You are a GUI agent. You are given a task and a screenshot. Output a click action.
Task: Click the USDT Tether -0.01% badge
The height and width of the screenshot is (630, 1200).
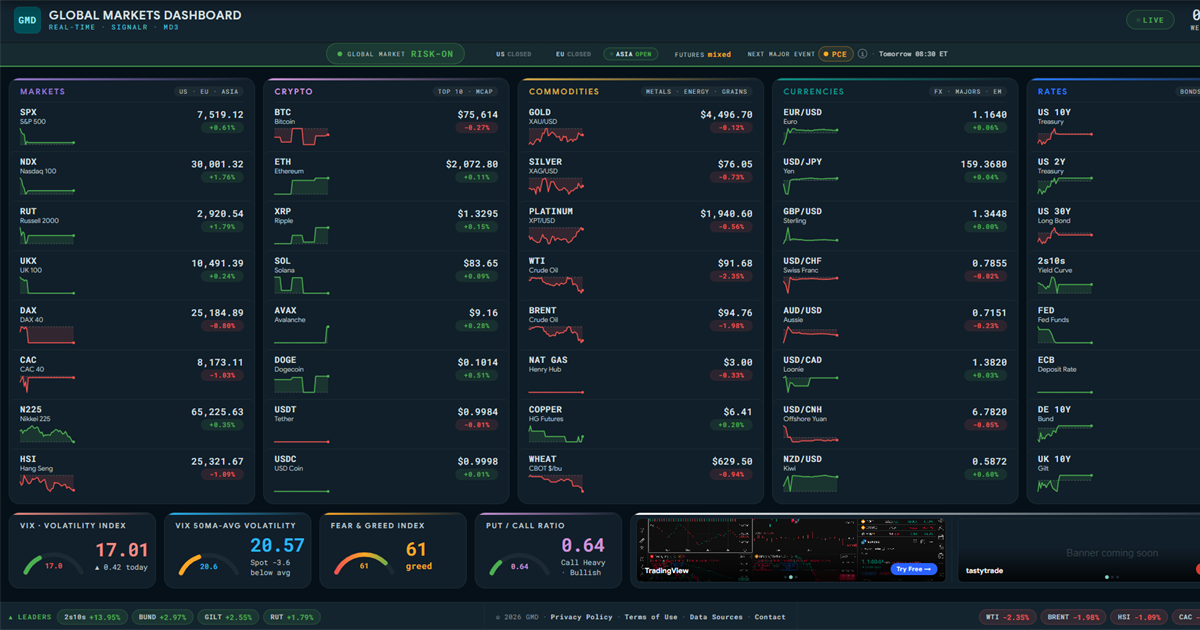coord(477,425)
